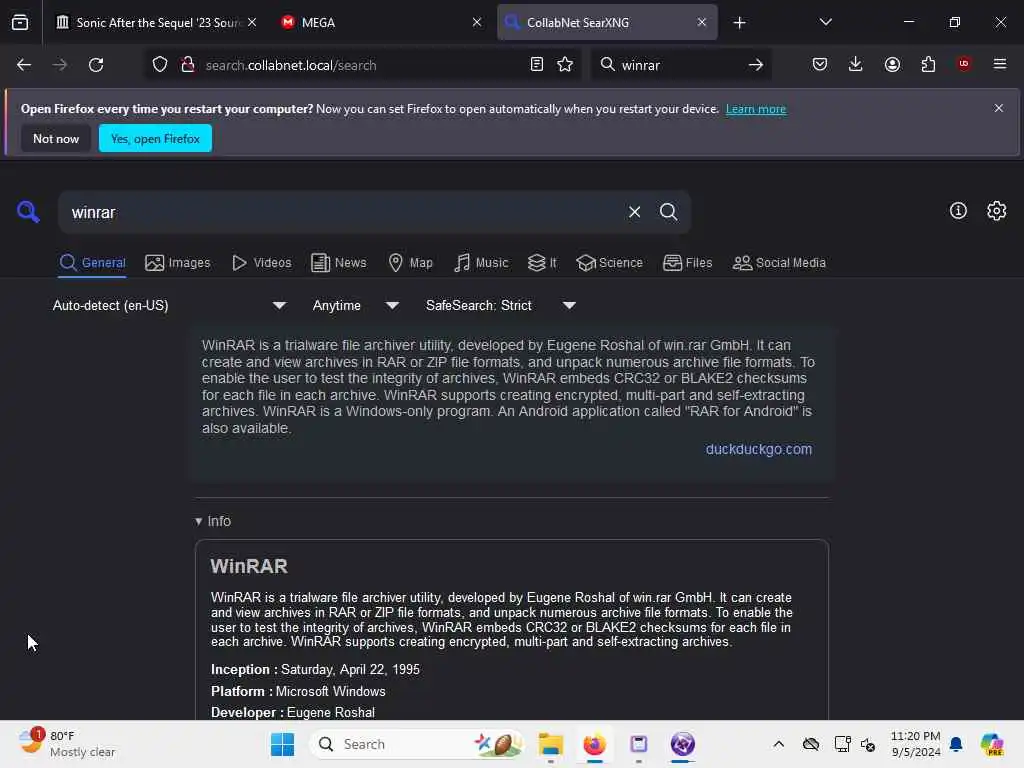1024x768 pixels.
Task: Open the Auto-detect language dropdown
Action: (x=169, y=306)
